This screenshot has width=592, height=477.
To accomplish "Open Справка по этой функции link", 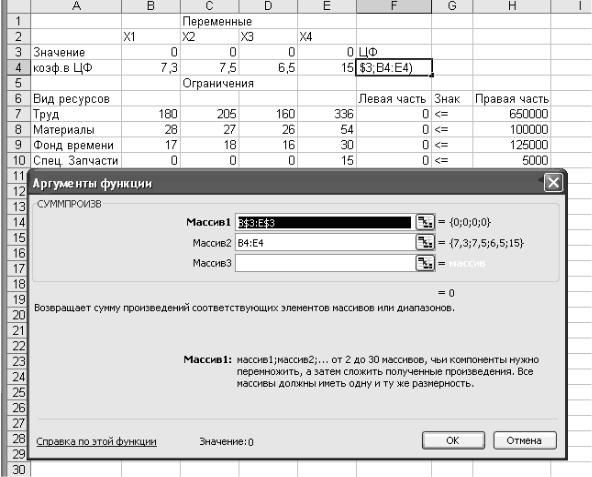I will tap(96, 441).
